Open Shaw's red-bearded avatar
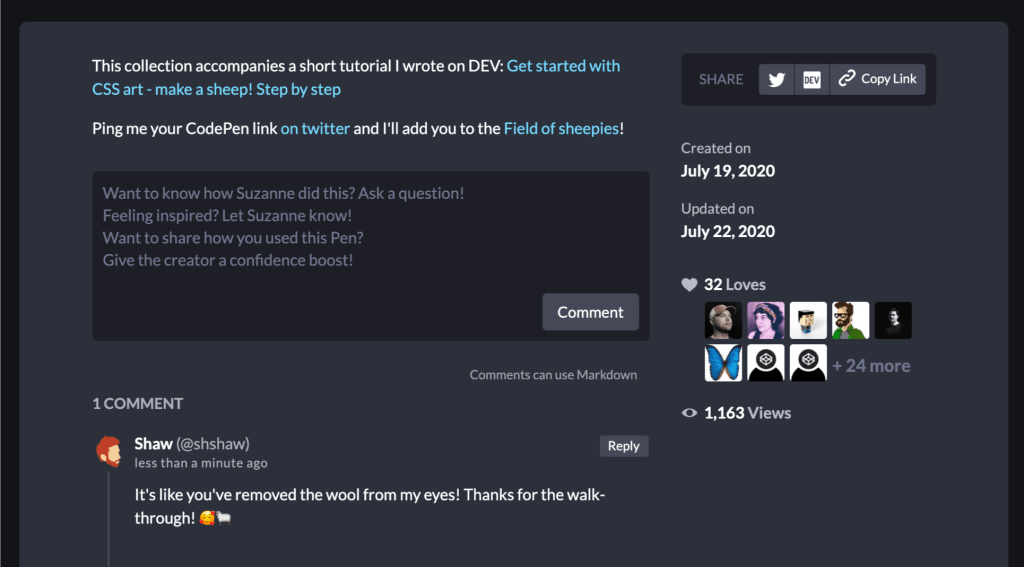1024x567 pixels. (108, 451)
